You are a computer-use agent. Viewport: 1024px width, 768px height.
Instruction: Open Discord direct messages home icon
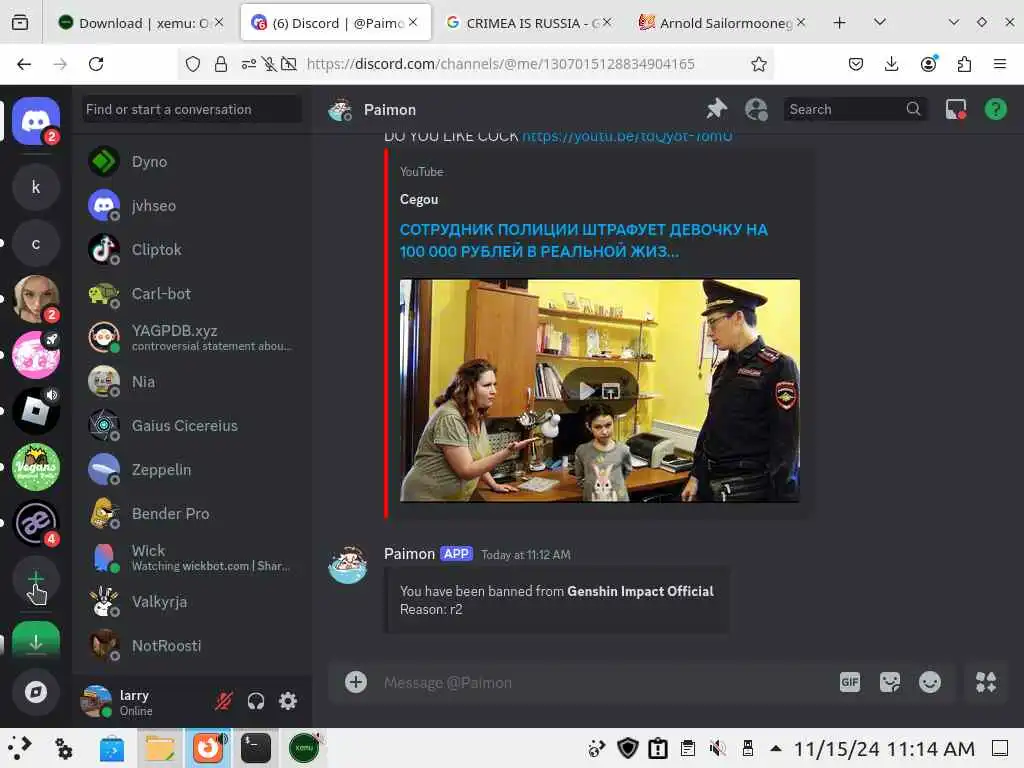[x=36, y=121]
